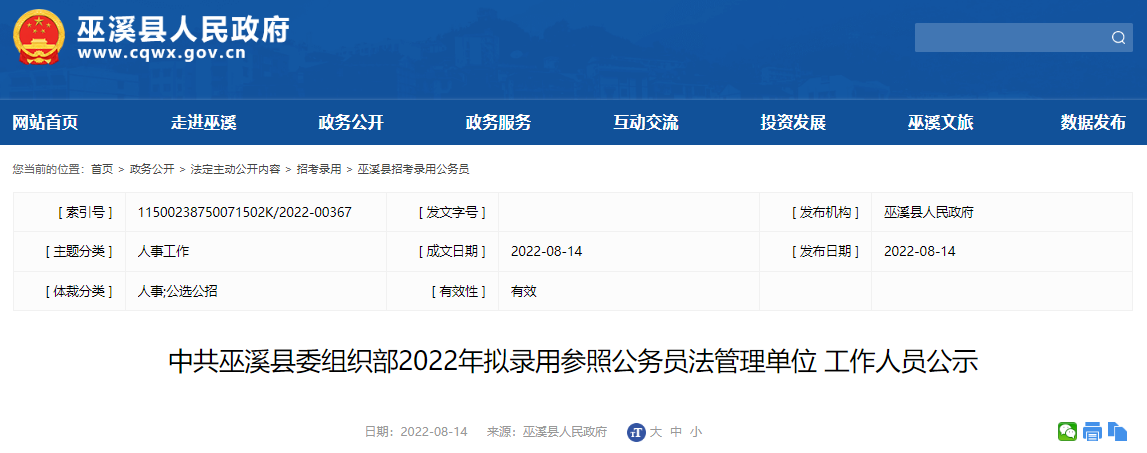Open the 互动交流 navigation item

tap(646, 123)
